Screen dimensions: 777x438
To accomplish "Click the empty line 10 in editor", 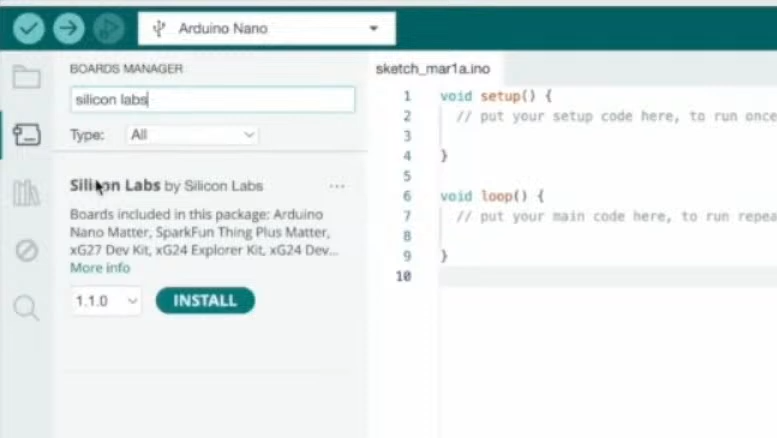I will pos(608,276).
